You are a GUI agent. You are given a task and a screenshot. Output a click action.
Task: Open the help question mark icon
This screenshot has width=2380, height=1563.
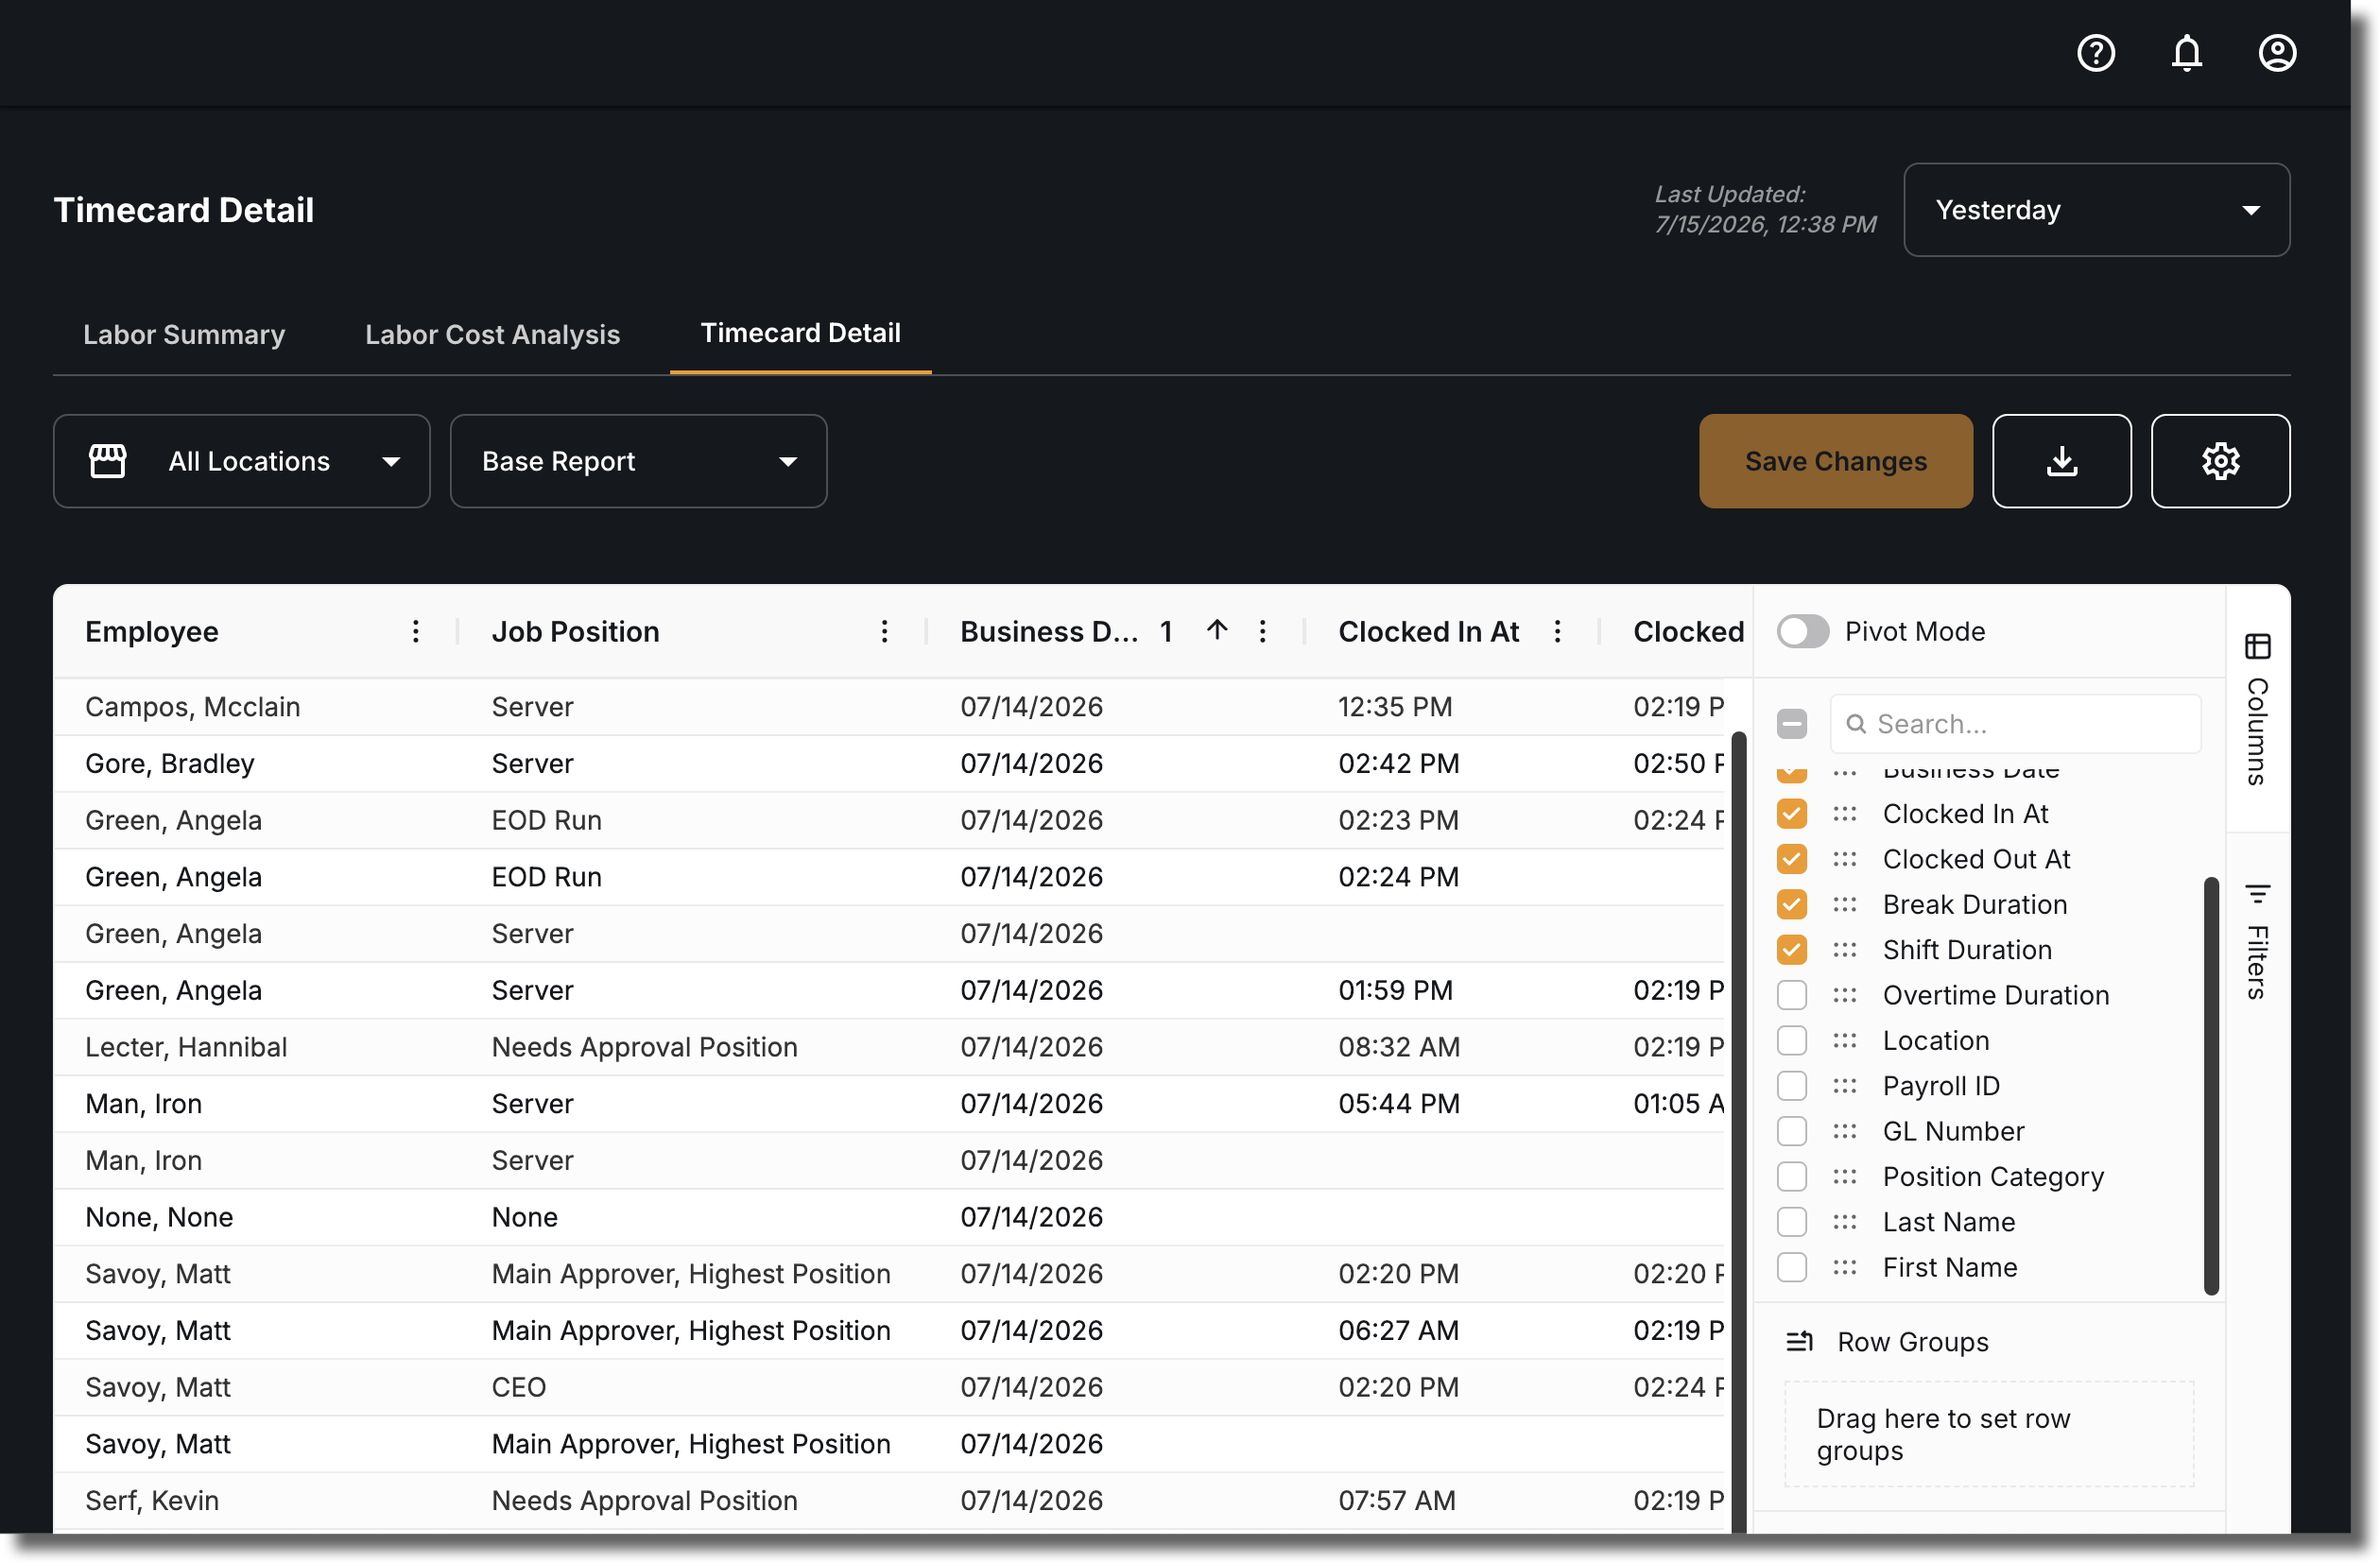(x=2095, y=53)
